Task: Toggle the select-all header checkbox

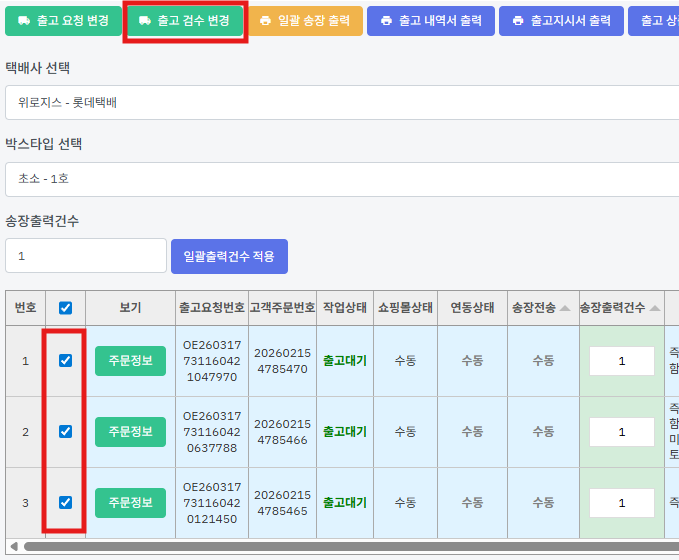Action: pyautogui.click(x=66, y=308)
